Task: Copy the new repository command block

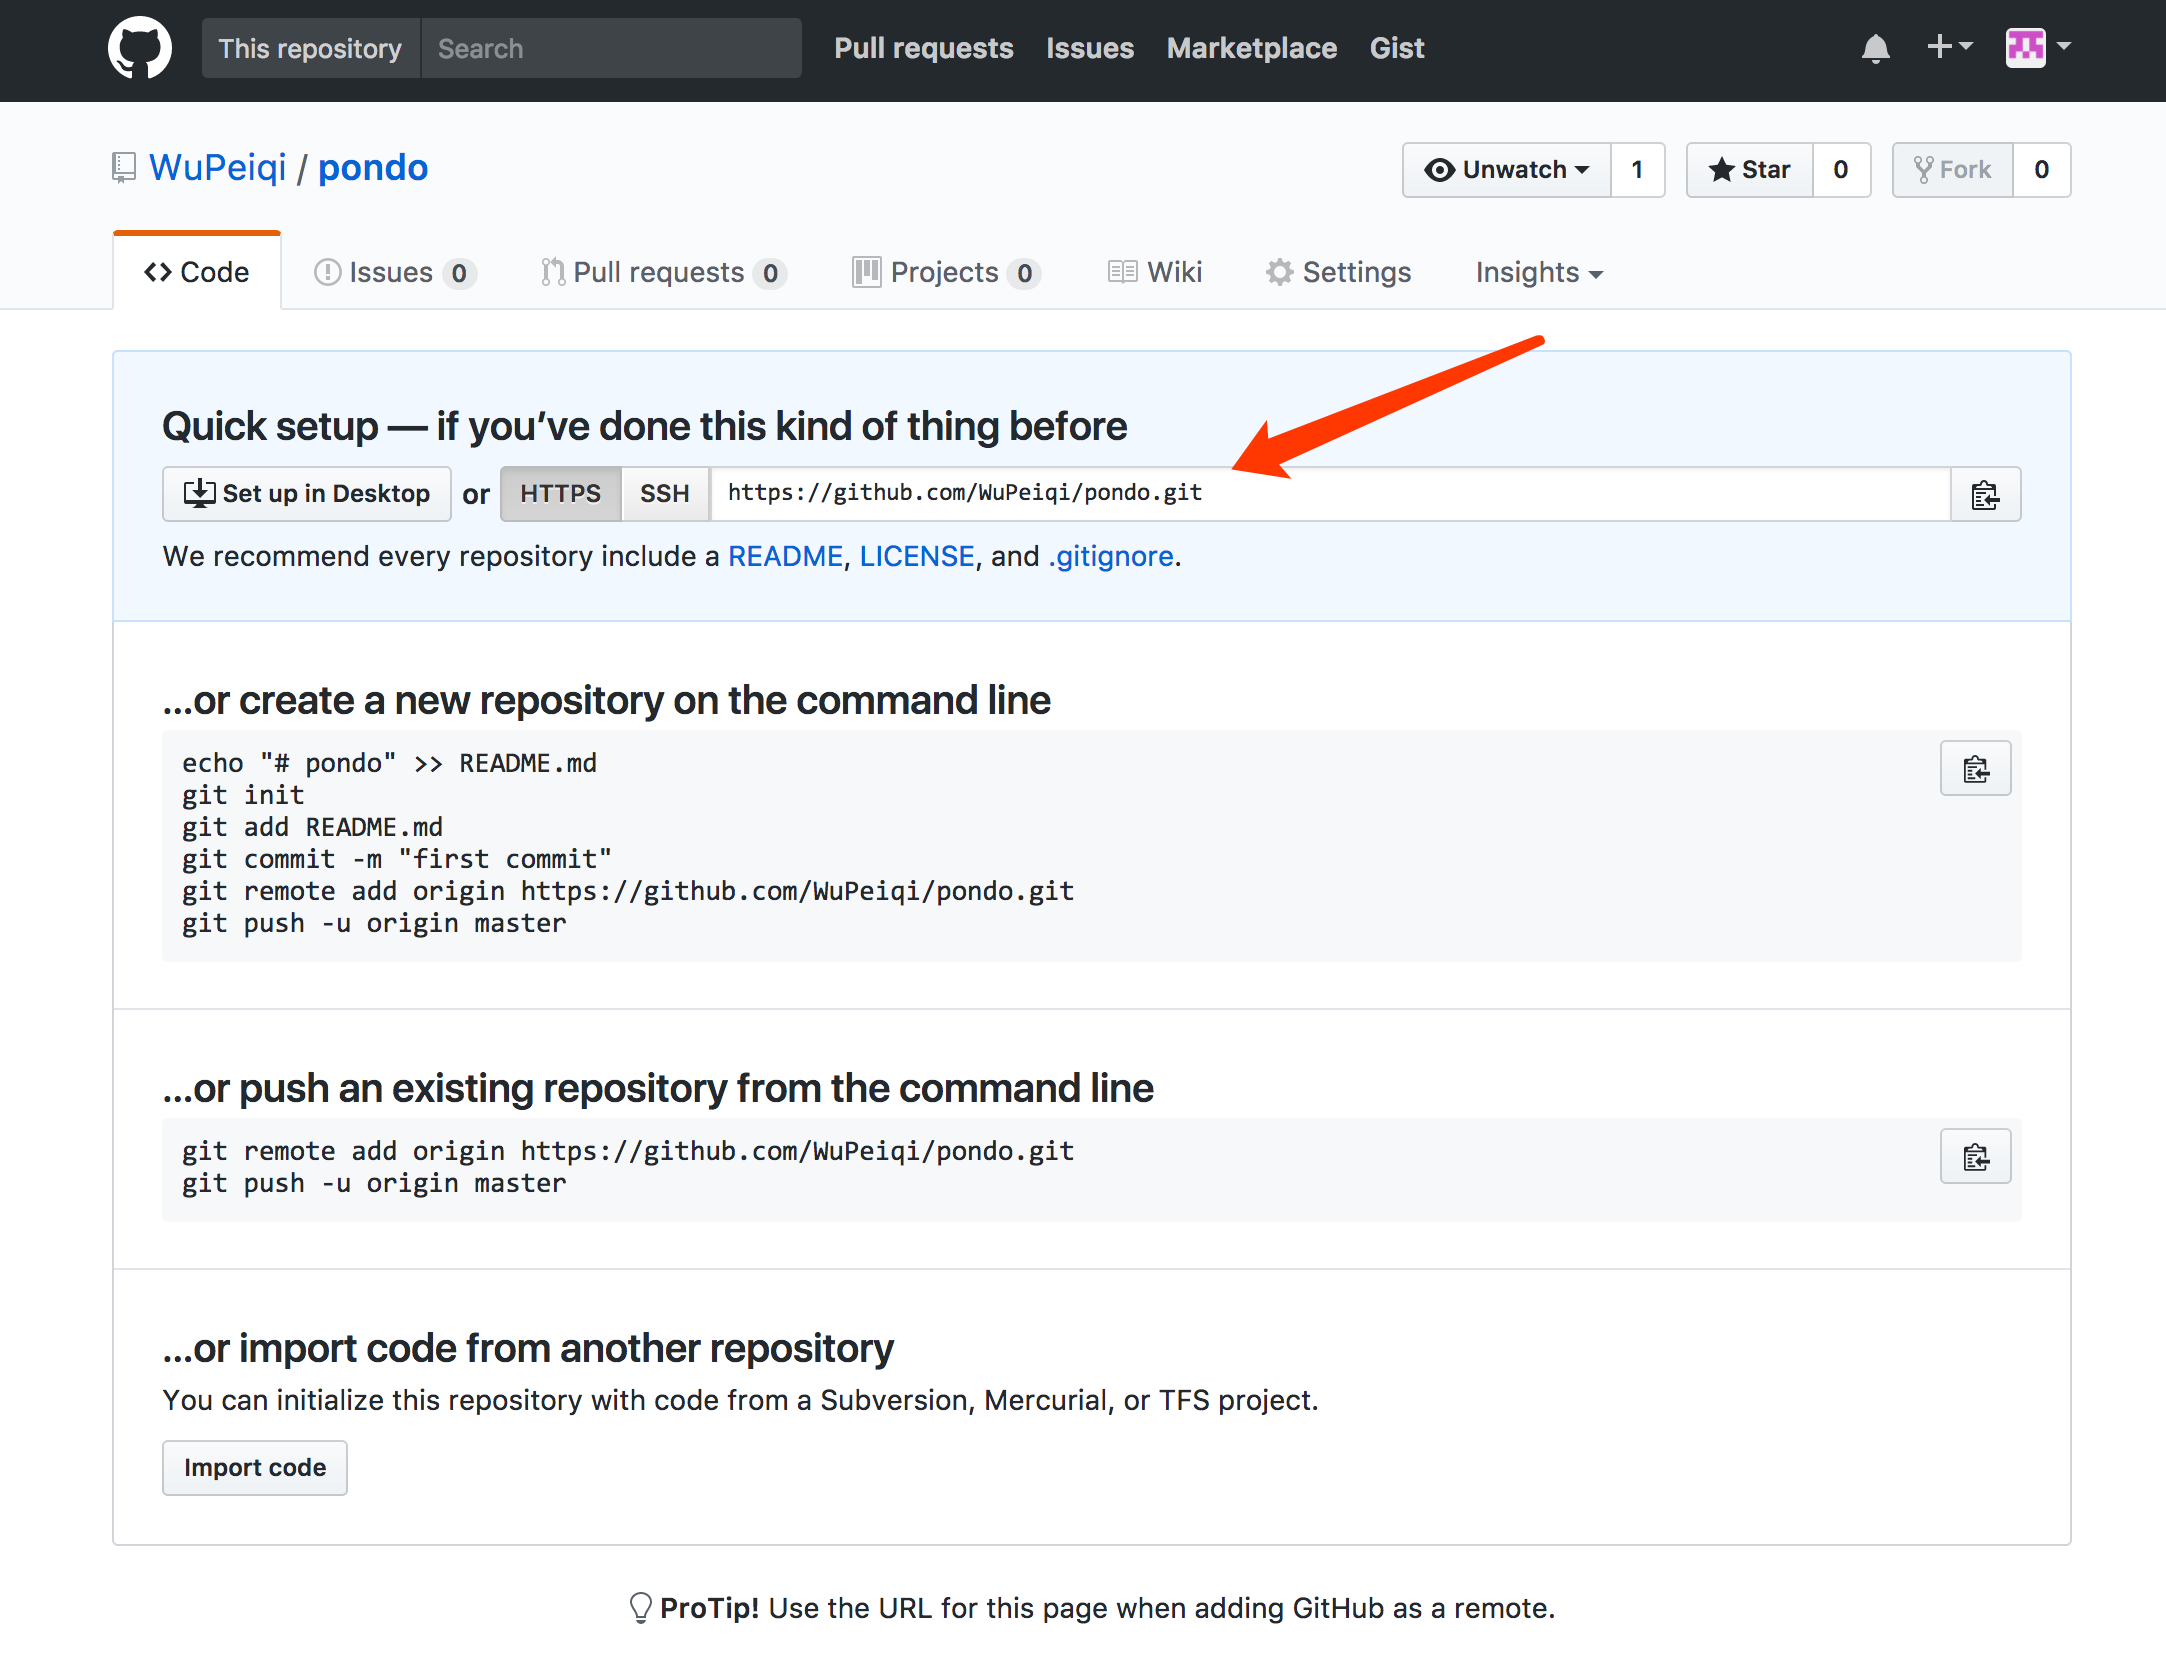Action: point(1975,768)
